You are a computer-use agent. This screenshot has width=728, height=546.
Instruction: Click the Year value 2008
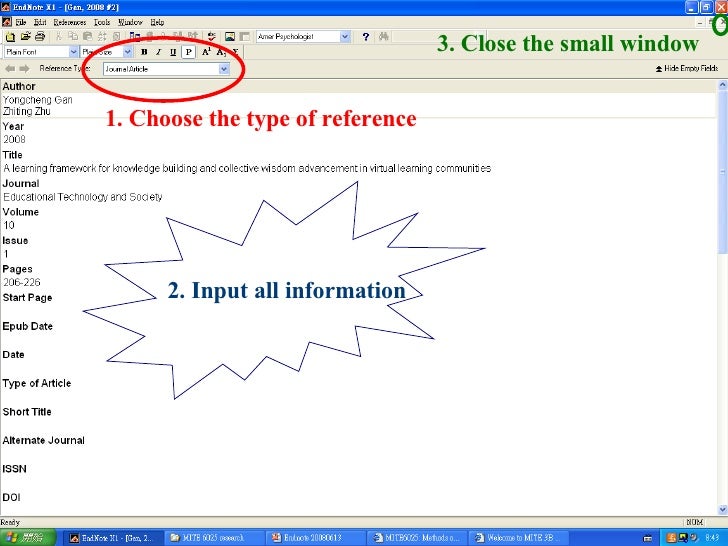(x=14, y=139)
